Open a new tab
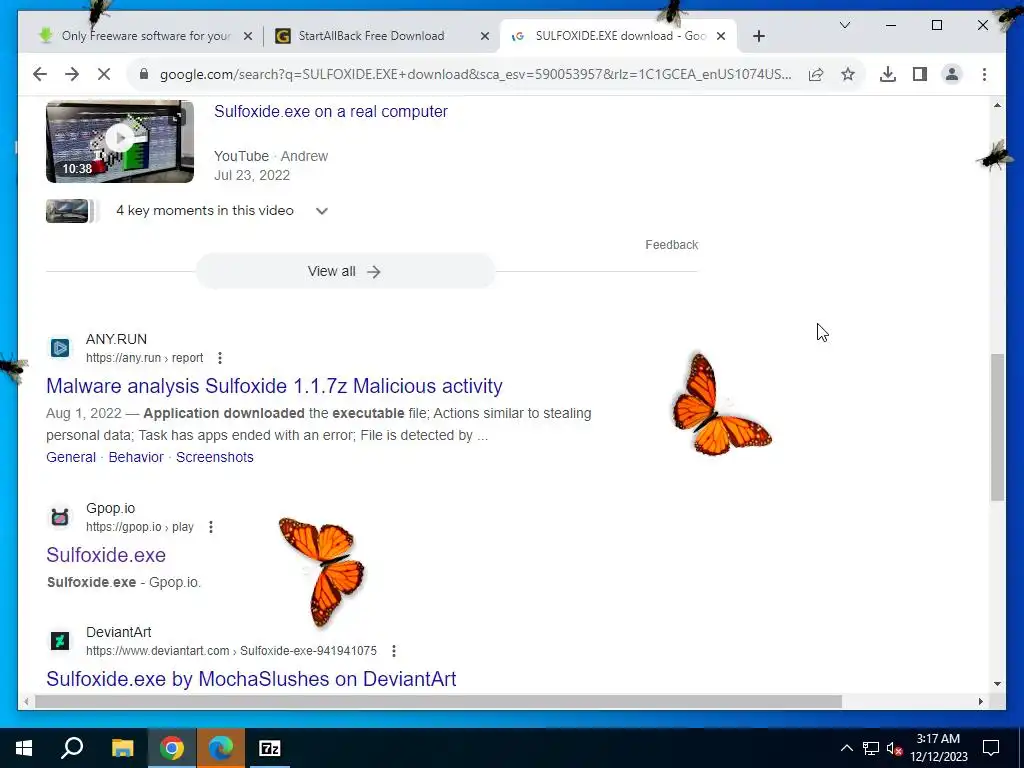The image size is (1024, 768). pyautogui.click(x=758, y=36)
